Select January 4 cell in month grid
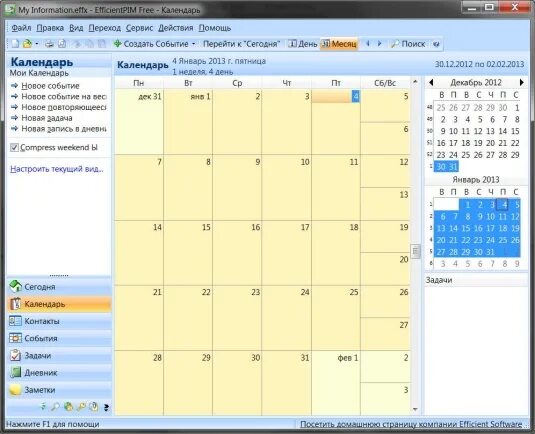This screenshot has width=535, height=434. click(x=336, y=122)
